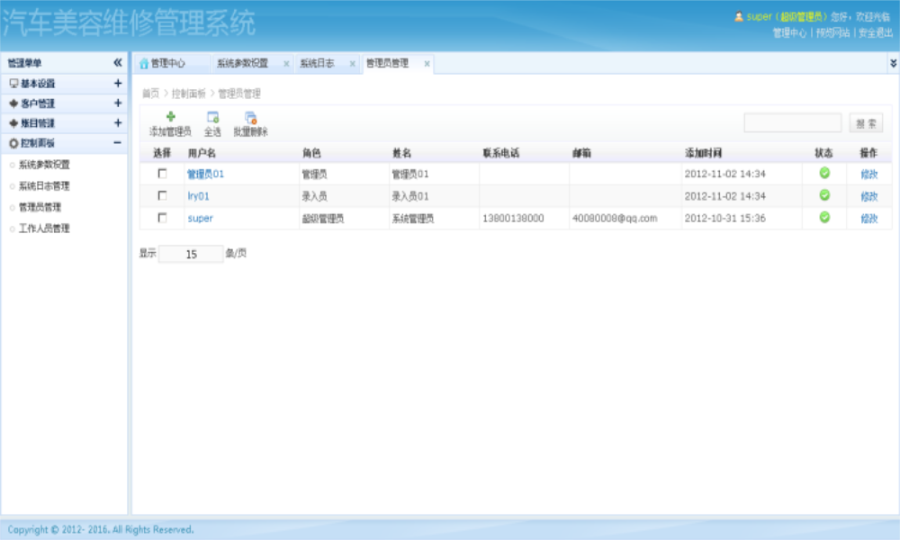Screen dimensions: 900x540
Task: Open 工作人员管理 in the sidebar
Action: (44, 229)
